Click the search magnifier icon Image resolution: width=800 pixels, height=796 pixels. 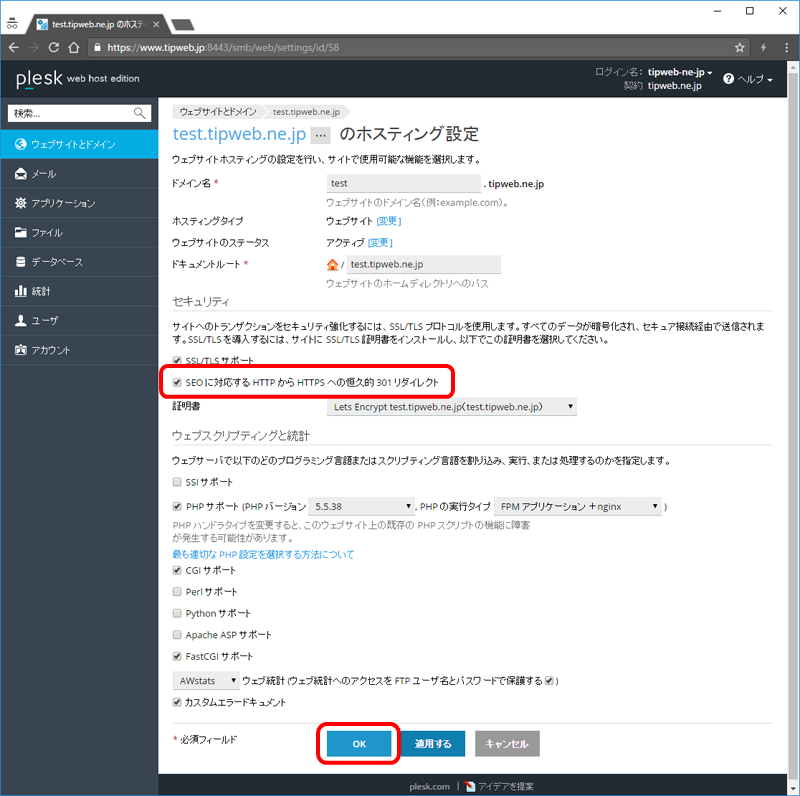click(x=139, y=113)
